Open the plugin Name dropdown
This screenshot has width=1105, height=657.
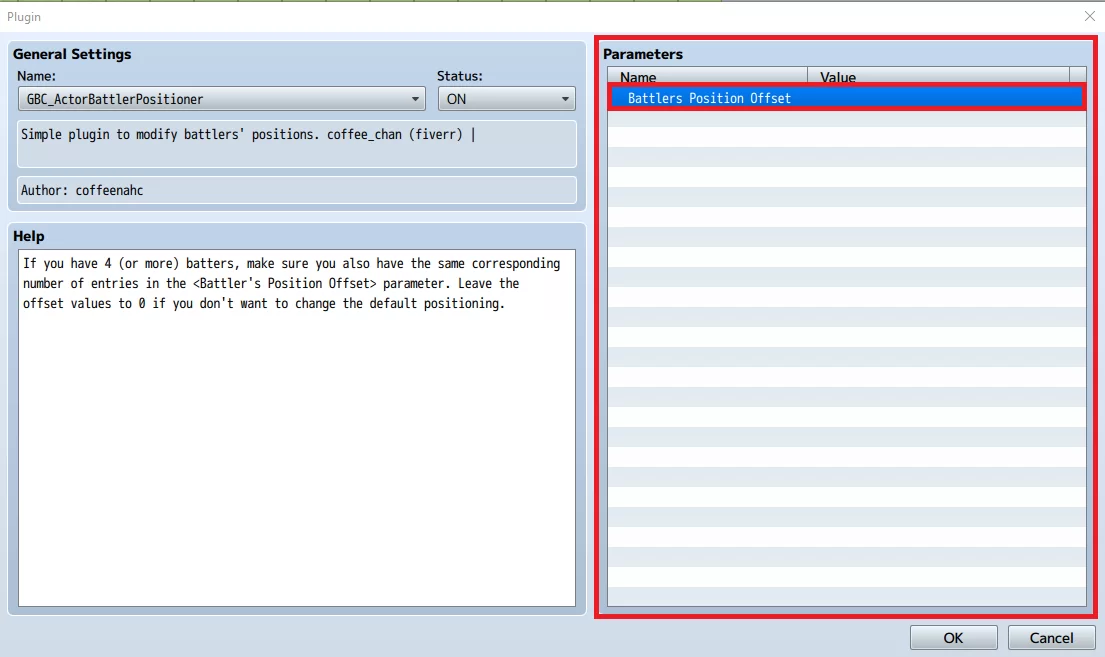(x=221, y=99)
